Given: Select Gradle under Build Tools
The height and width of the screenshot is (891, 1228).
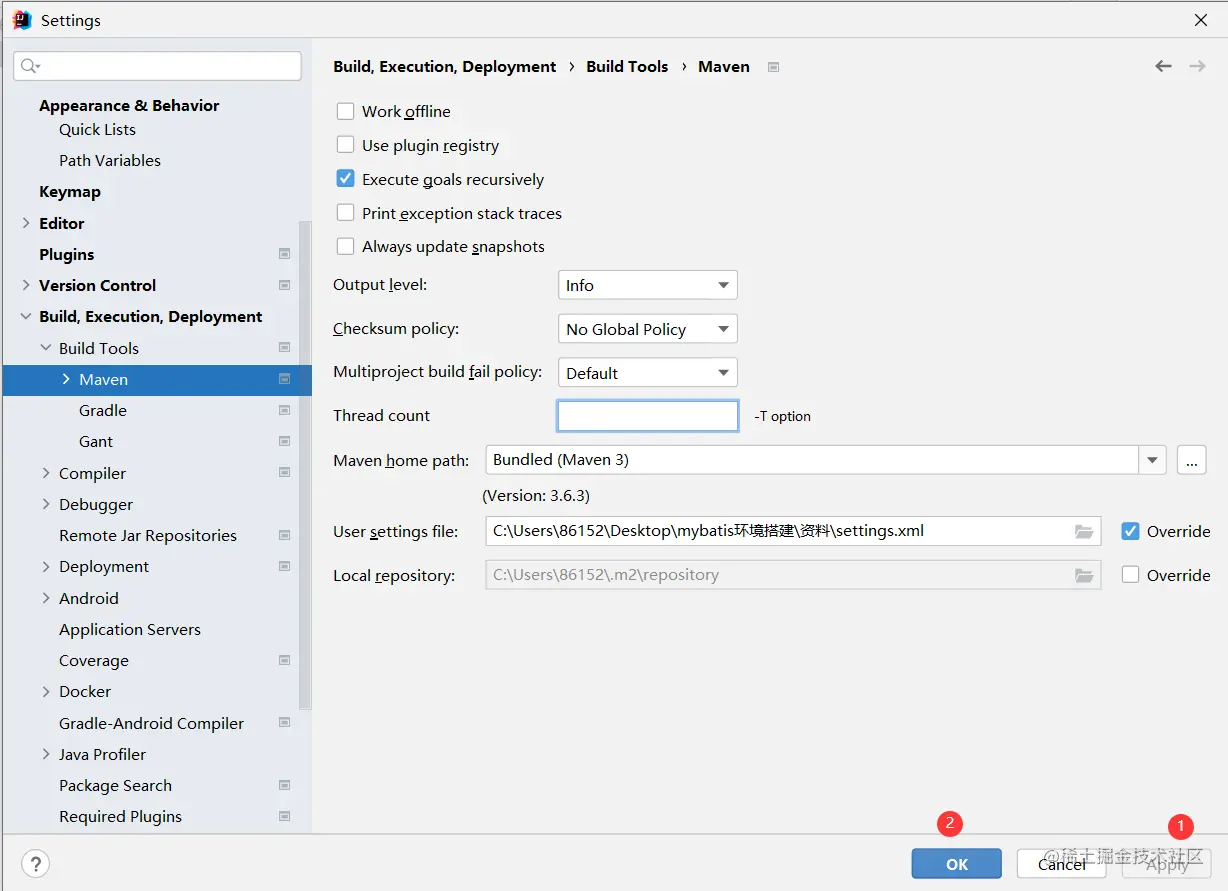Looking at the screenshot, I should pyautogui.click(x=103, y=410).
